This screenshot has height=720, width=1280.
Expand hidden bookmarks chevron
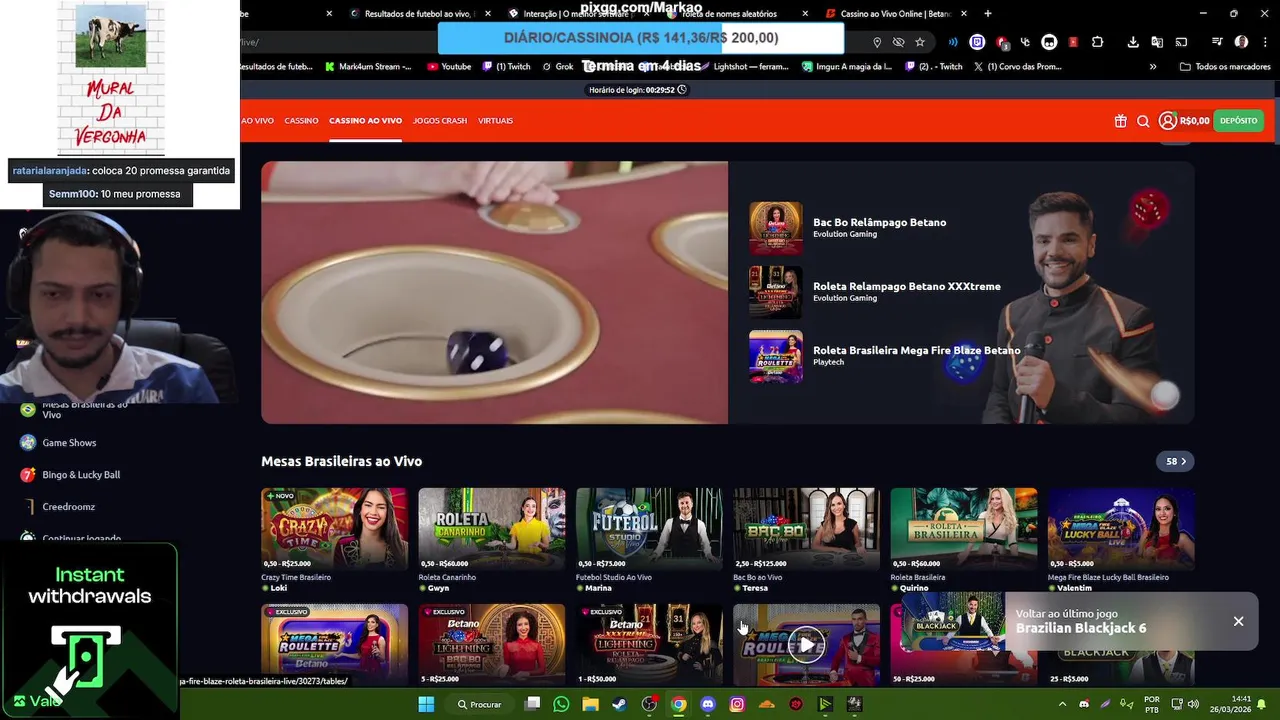[1153, 67]
